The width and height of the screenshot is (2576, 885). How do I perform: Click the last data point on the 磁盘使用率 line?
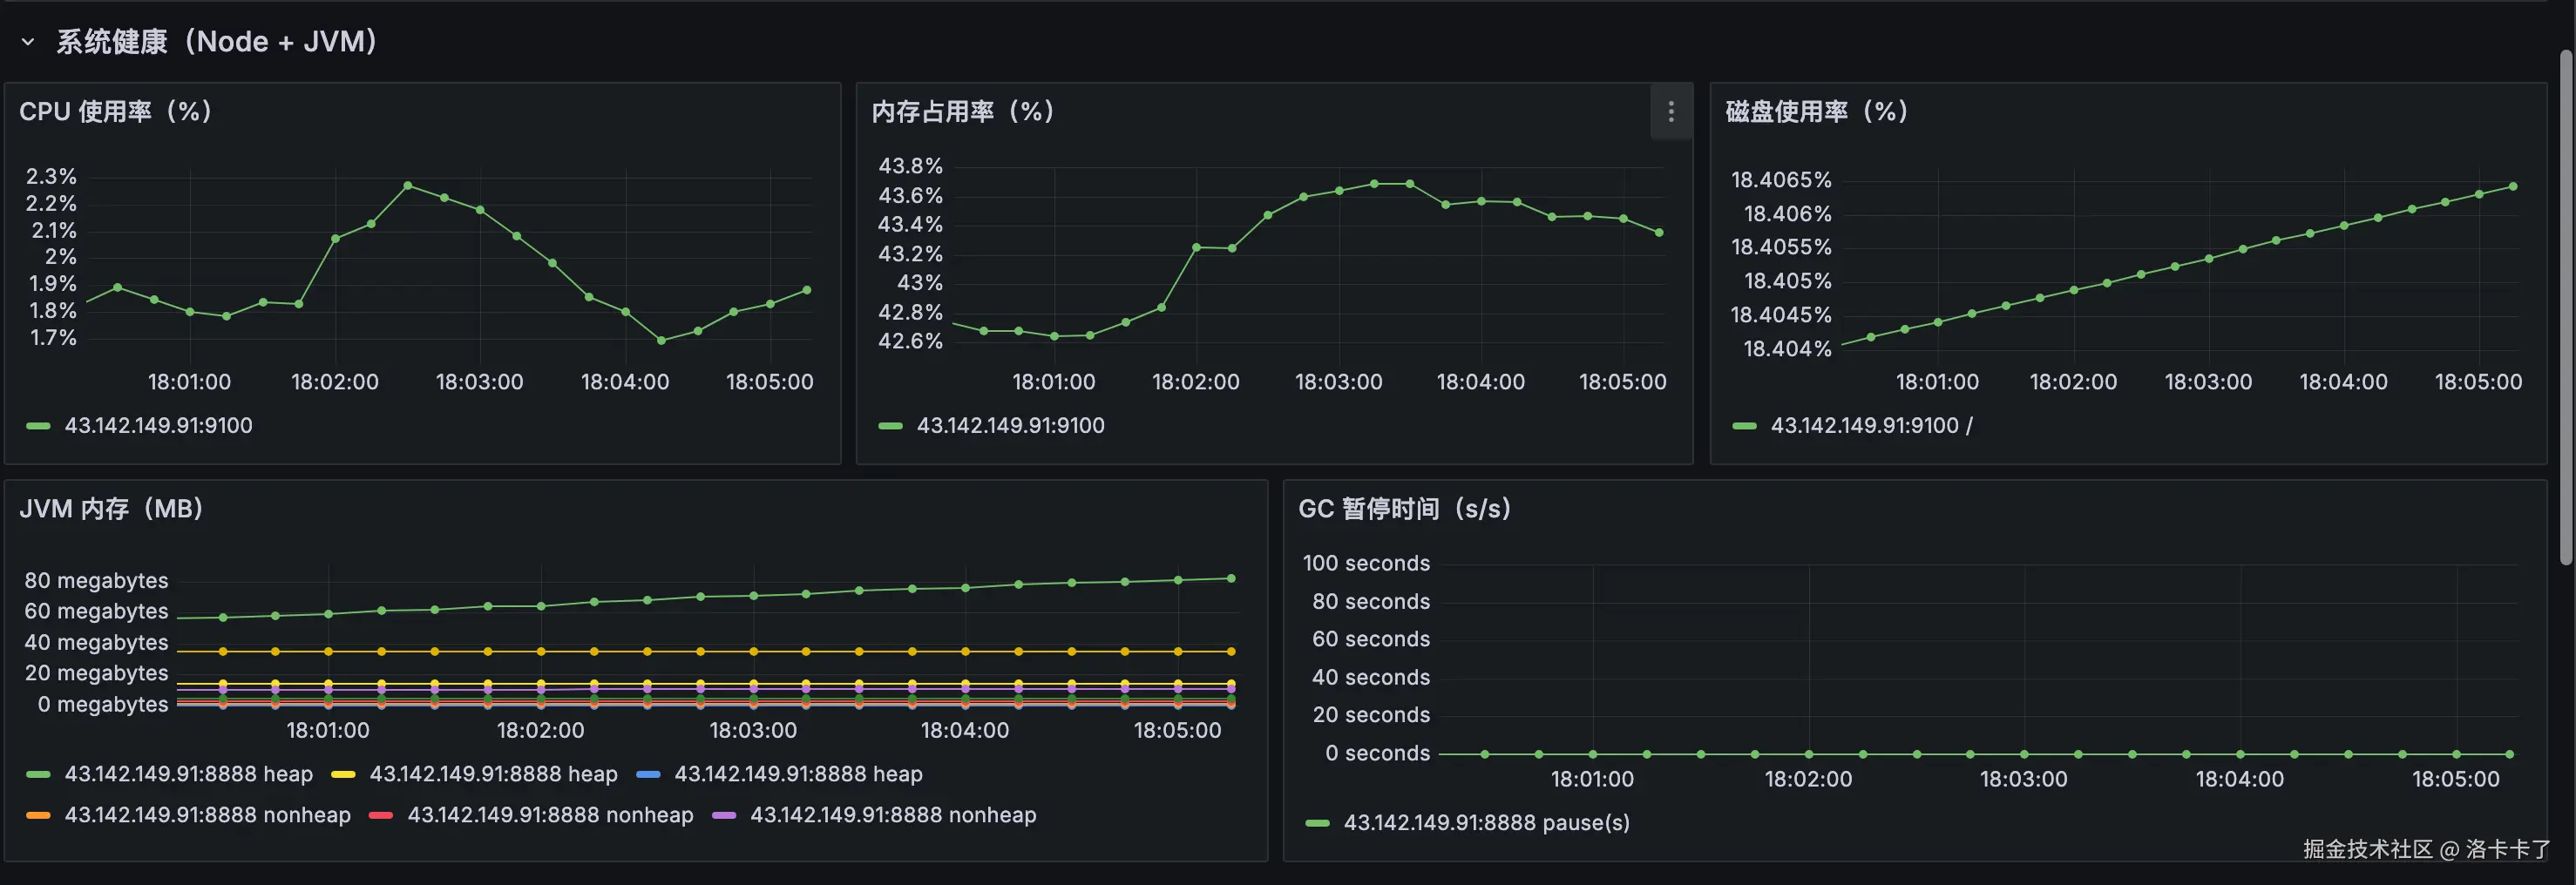2513,187
